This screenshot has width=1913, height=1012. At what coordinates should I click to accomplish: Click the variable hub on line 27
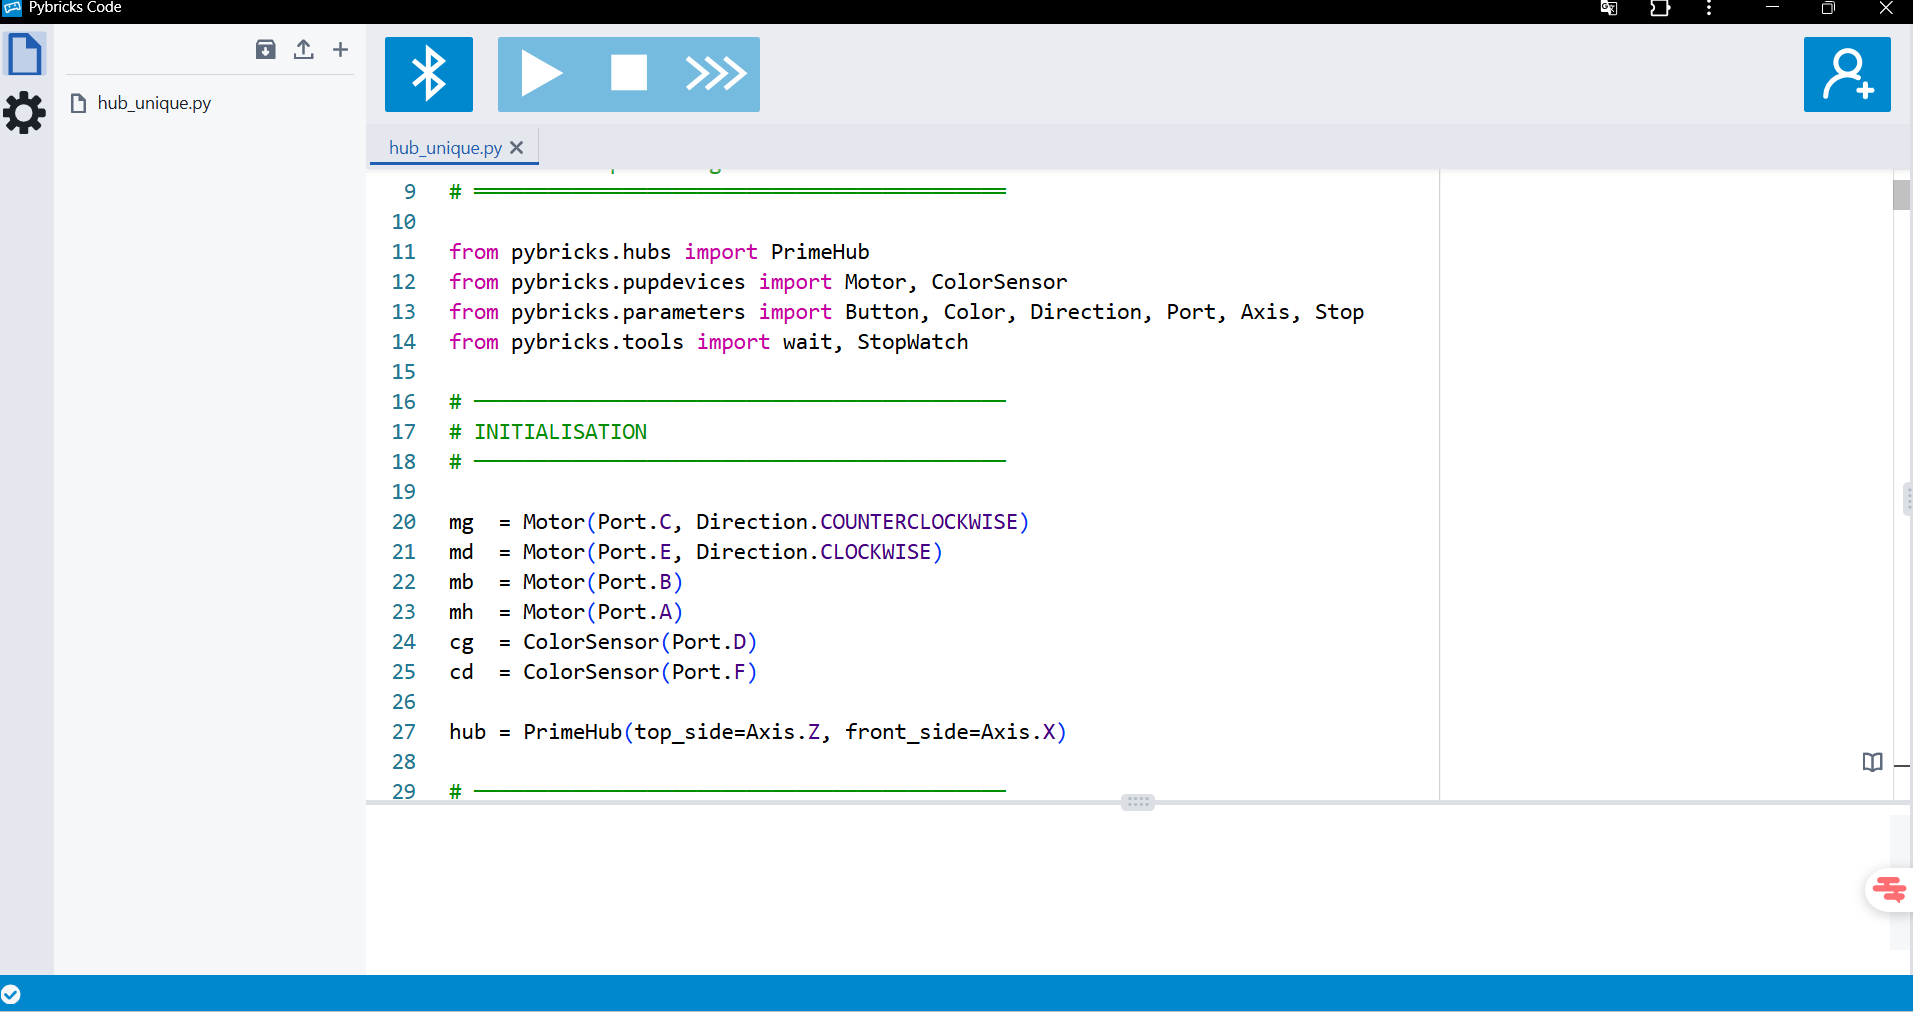click(x=467, y=732)
